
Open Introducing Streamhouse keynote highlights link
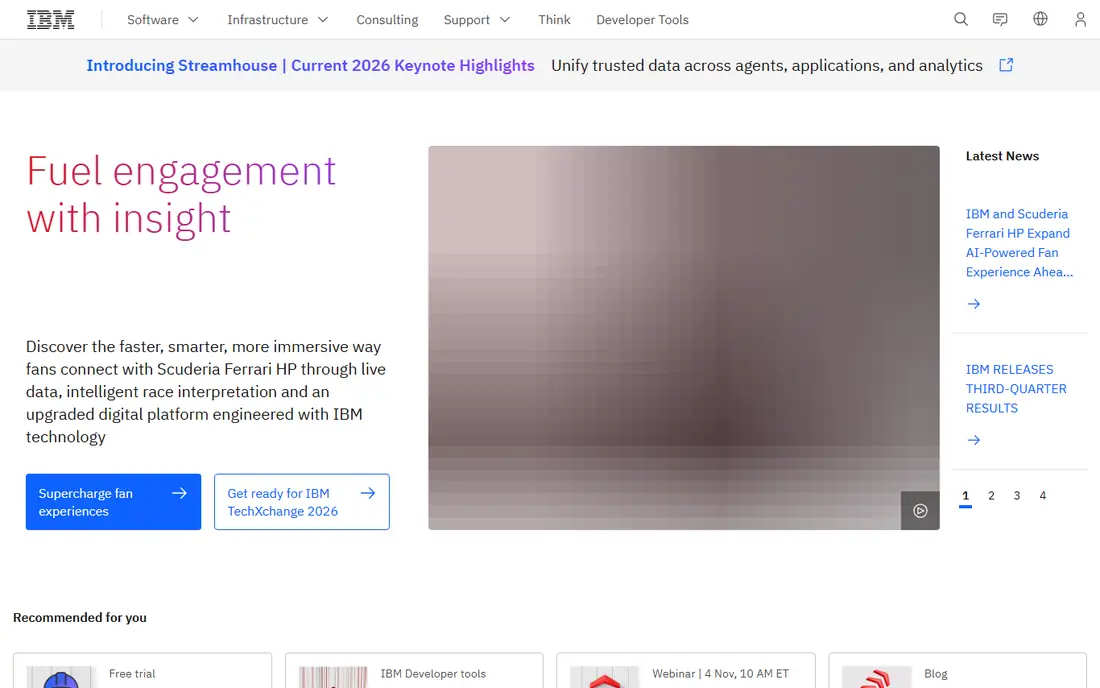(310, 65)
